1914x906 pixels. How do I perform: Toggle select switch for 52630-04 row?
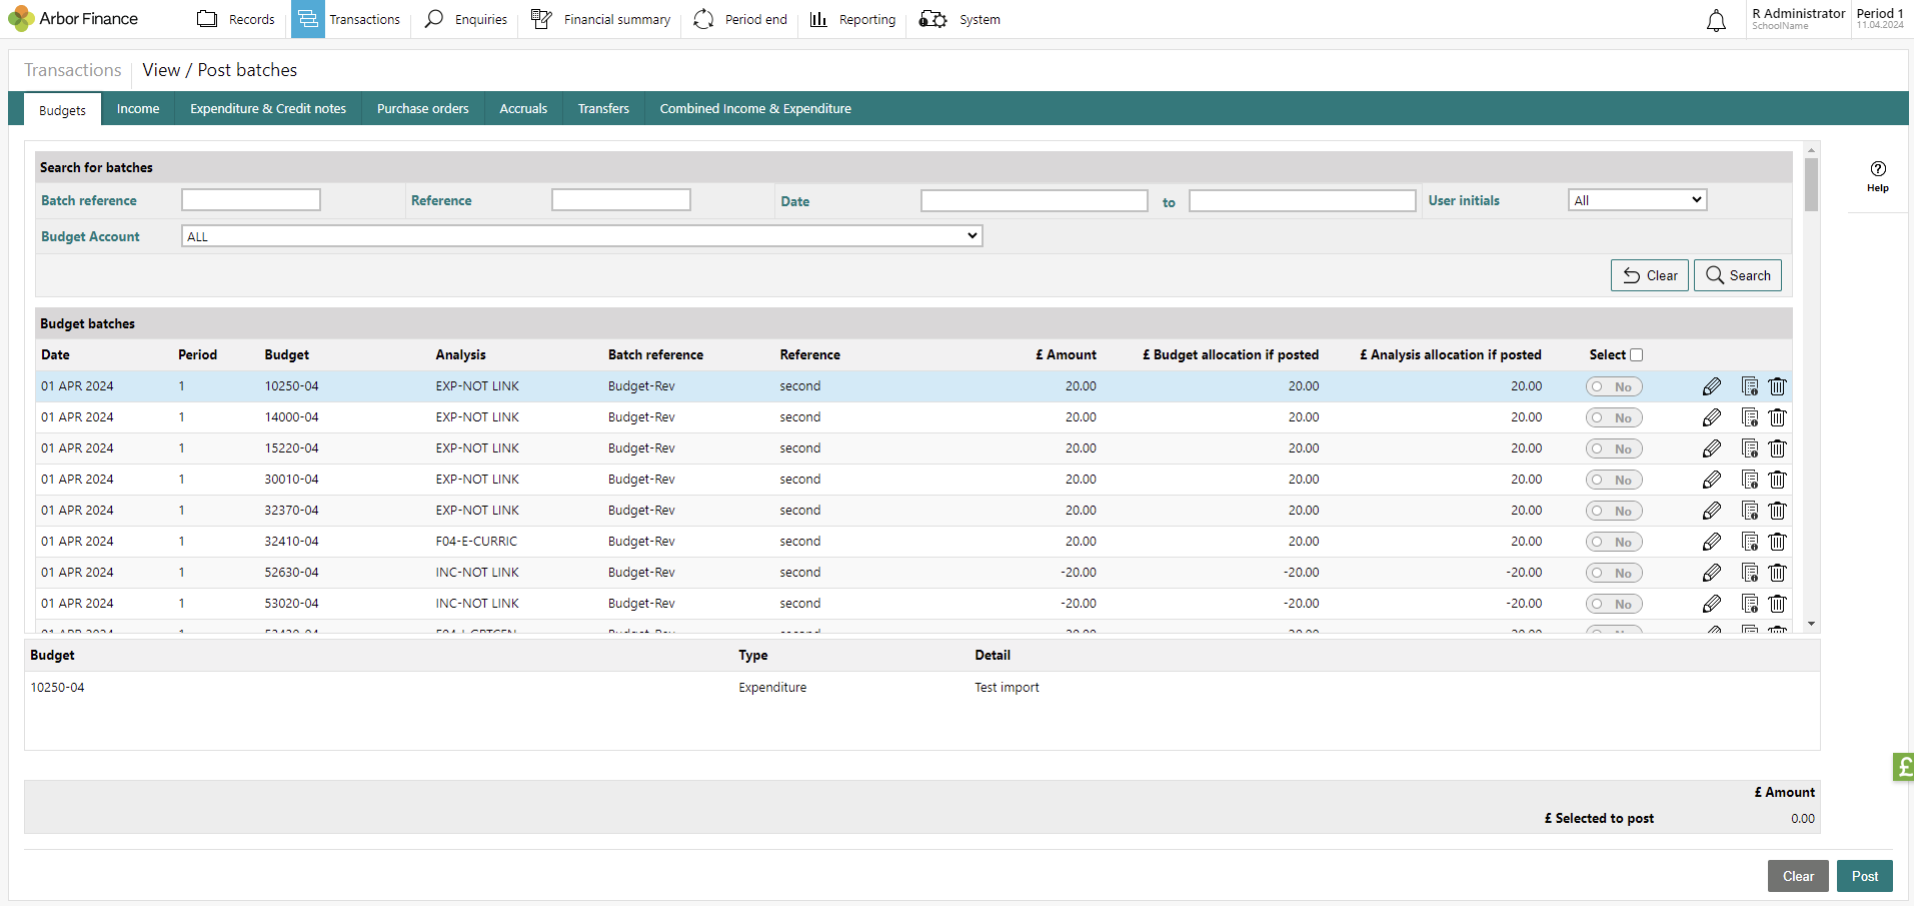point(1613,573)
